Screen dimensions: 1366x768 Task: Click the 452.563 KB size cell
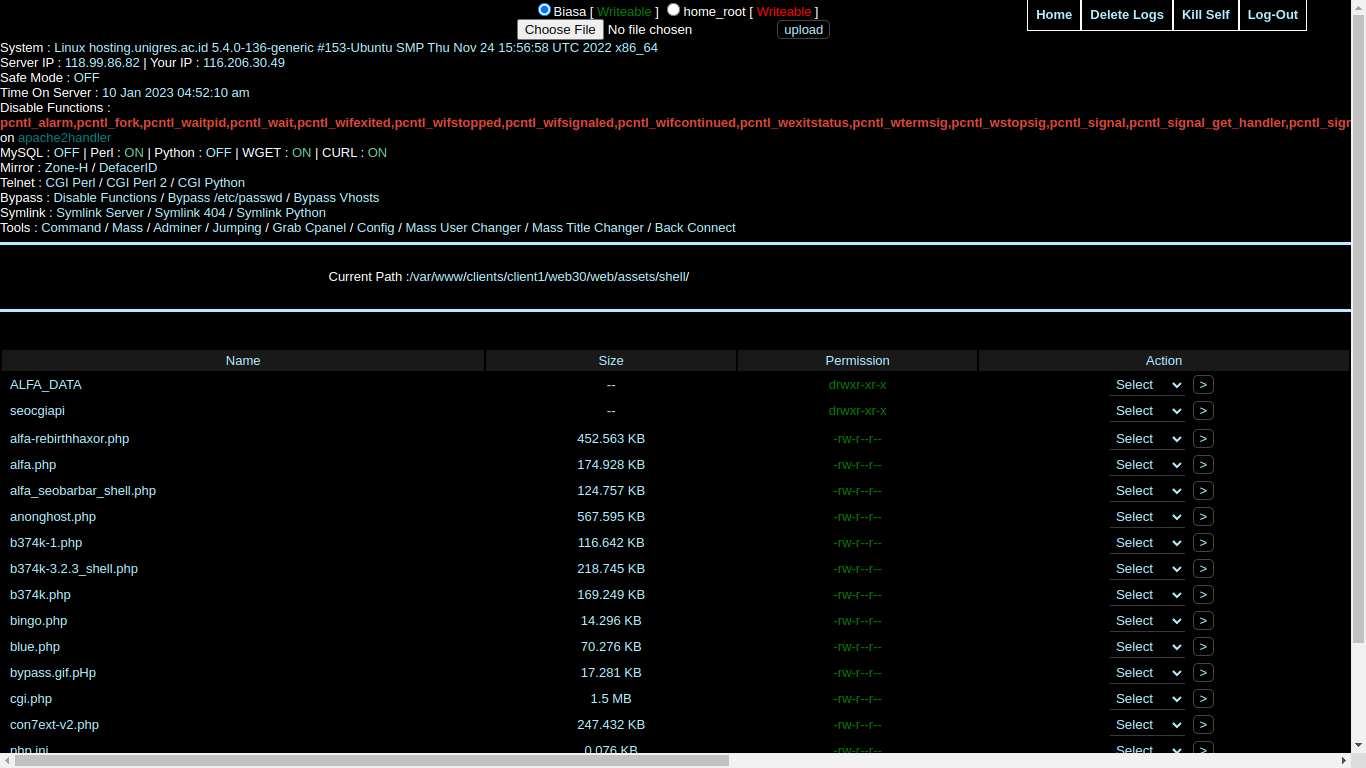click(611, 439)
